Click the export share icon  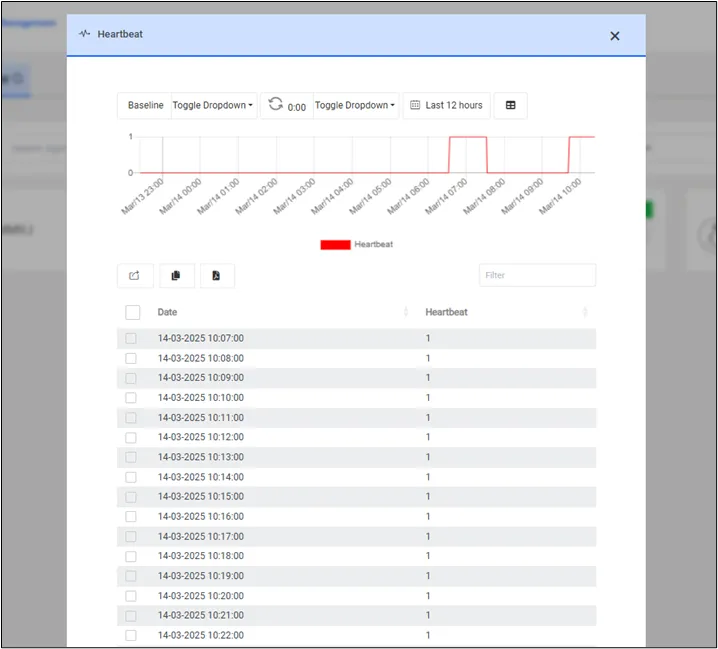point(135,276)
